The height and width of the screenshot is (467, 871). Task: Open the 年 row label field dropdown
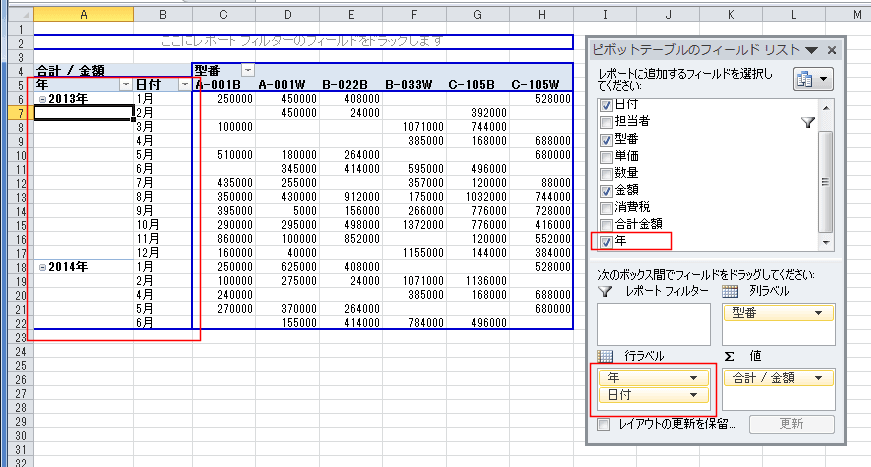click(x=693, y=378)
